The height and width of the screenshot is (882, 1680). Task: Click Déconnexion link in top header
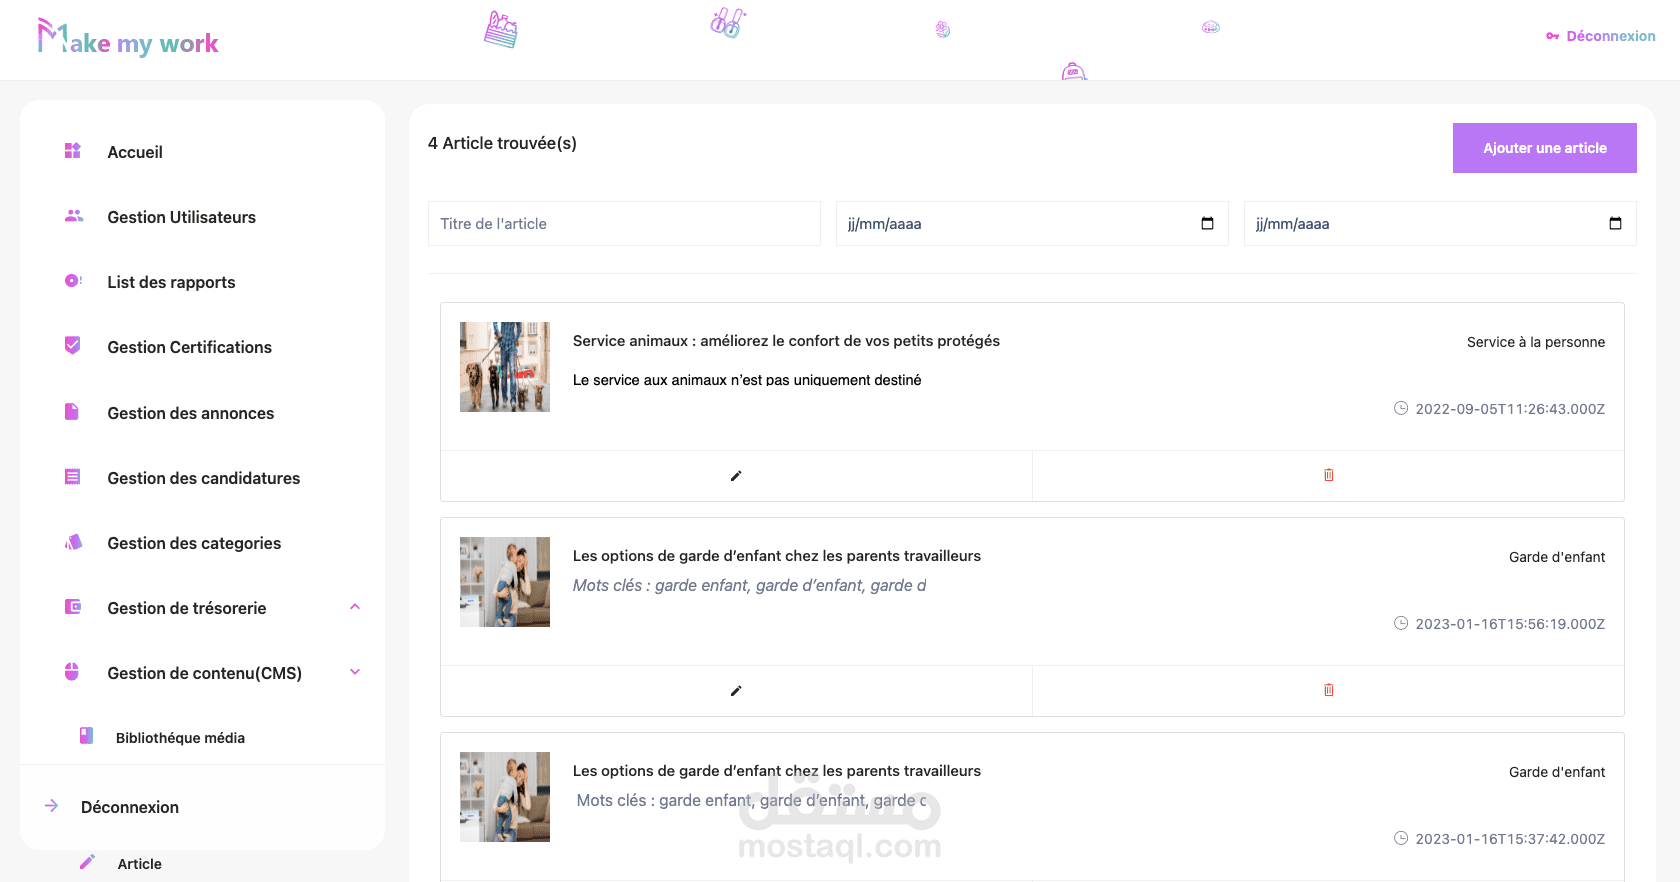[1610, 36]
